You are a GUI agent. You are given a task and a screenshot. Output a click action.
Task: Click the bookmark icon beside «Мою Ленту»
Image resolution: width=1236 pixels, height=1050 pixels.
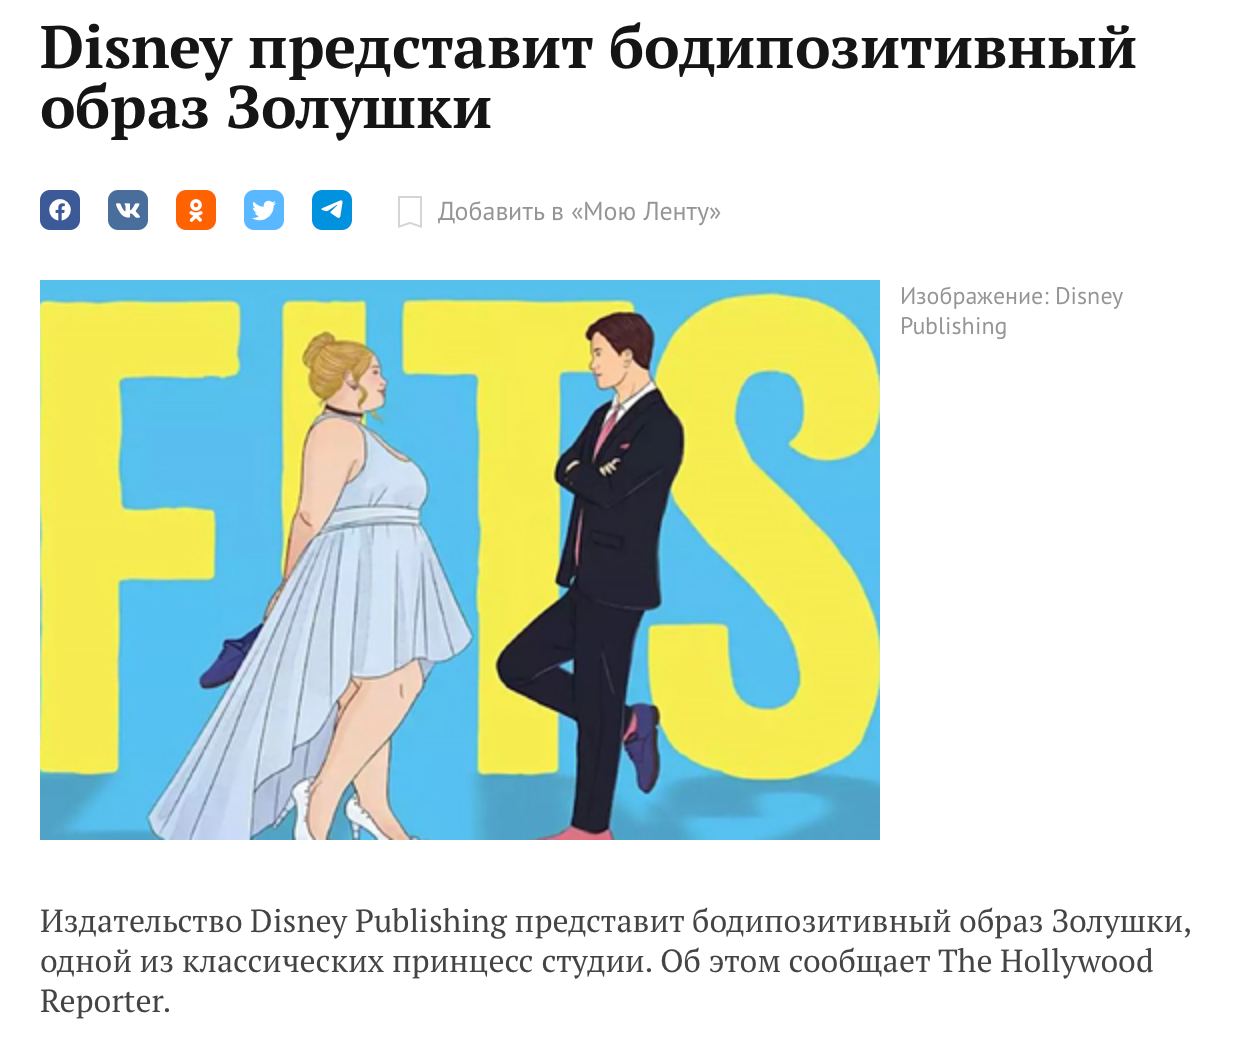pos(409,211)
